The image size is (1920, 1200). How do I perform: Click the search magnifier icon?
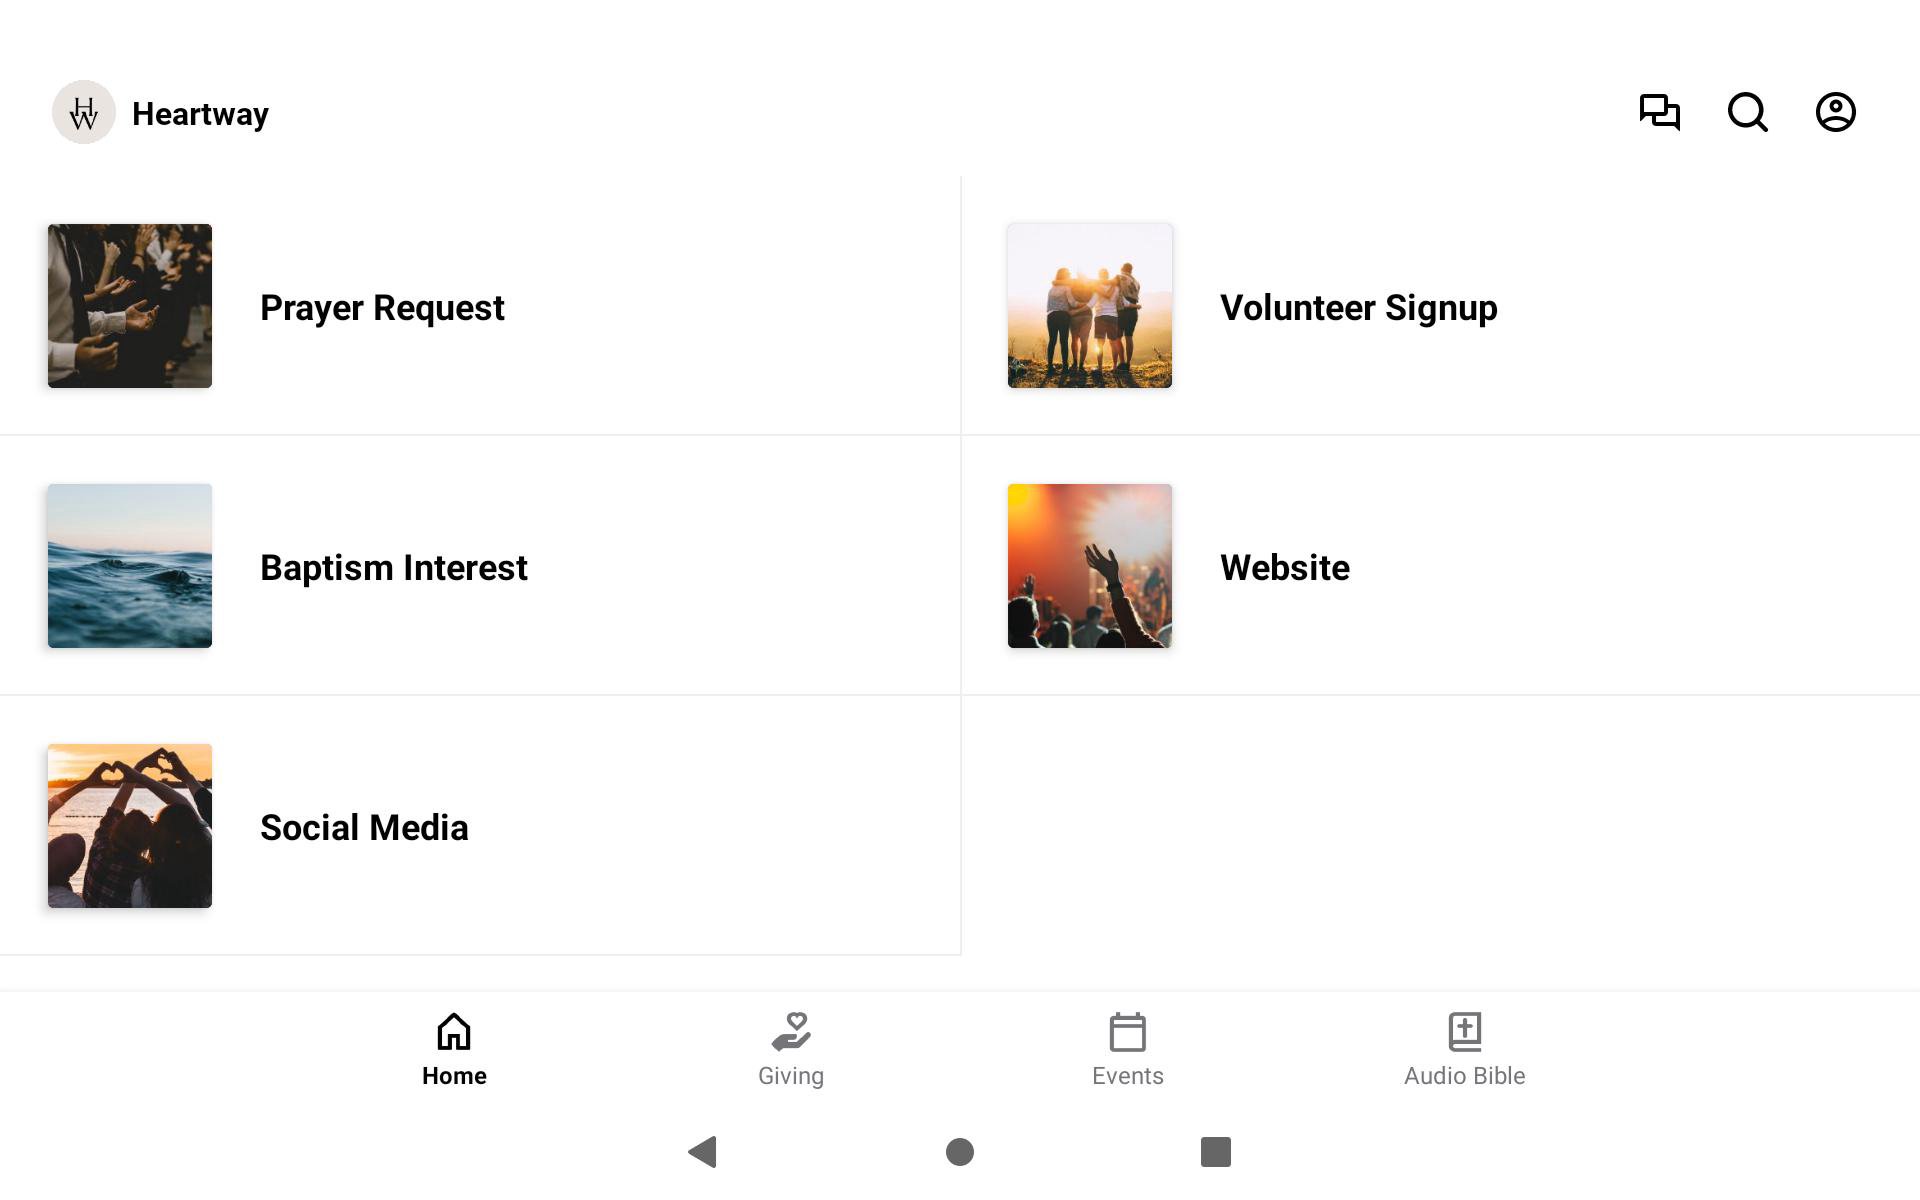(x=1747, y=112)
